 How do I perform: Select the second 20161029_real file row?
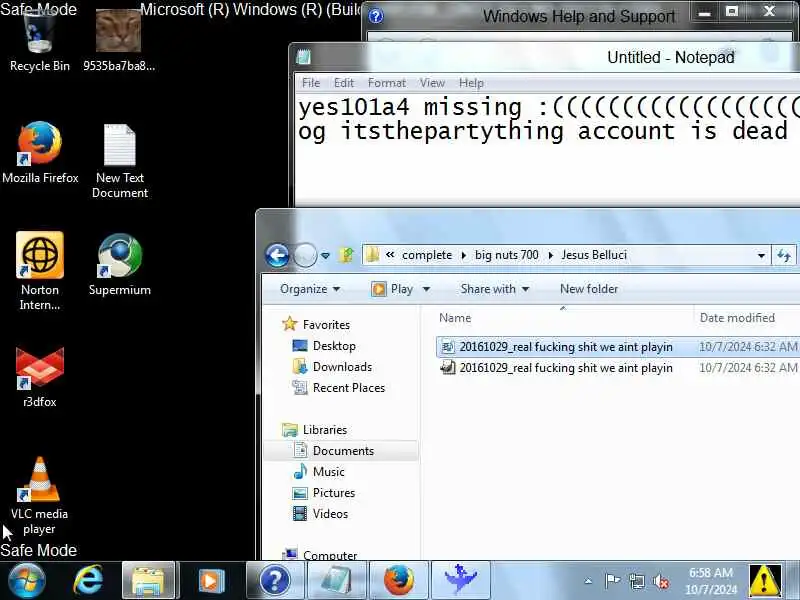[618, 368]
